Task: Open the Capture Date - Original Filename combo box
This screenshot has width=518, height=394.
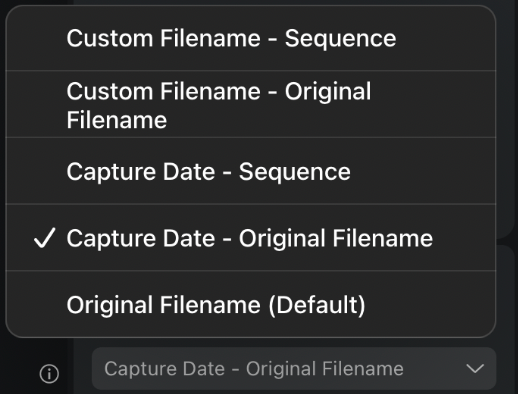Action: tap(294, 369)
